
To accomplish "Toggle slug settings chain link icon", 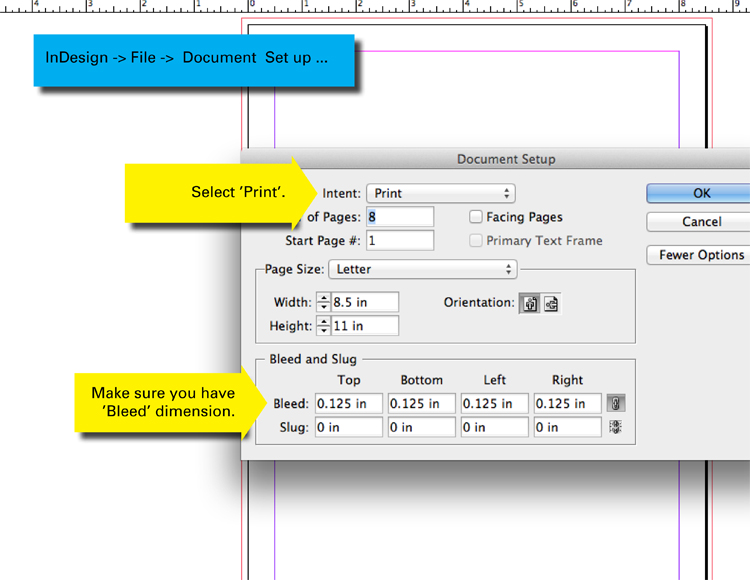I will [616, 427].
